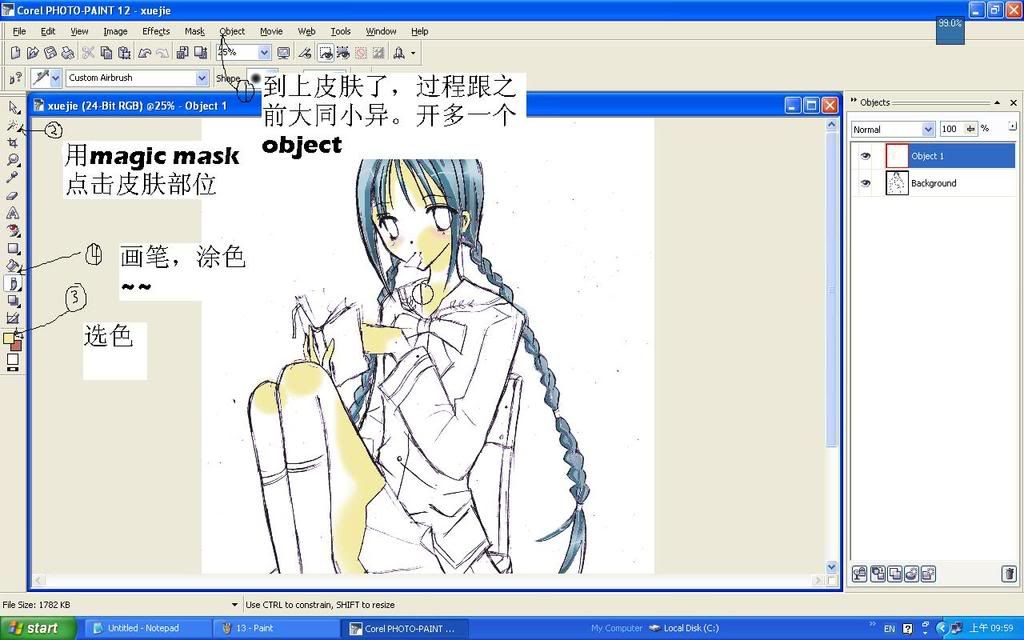This screenshot has width=1024, height=640.
Task: Click the first icon at Objects docker bottom
Action: 860,573
